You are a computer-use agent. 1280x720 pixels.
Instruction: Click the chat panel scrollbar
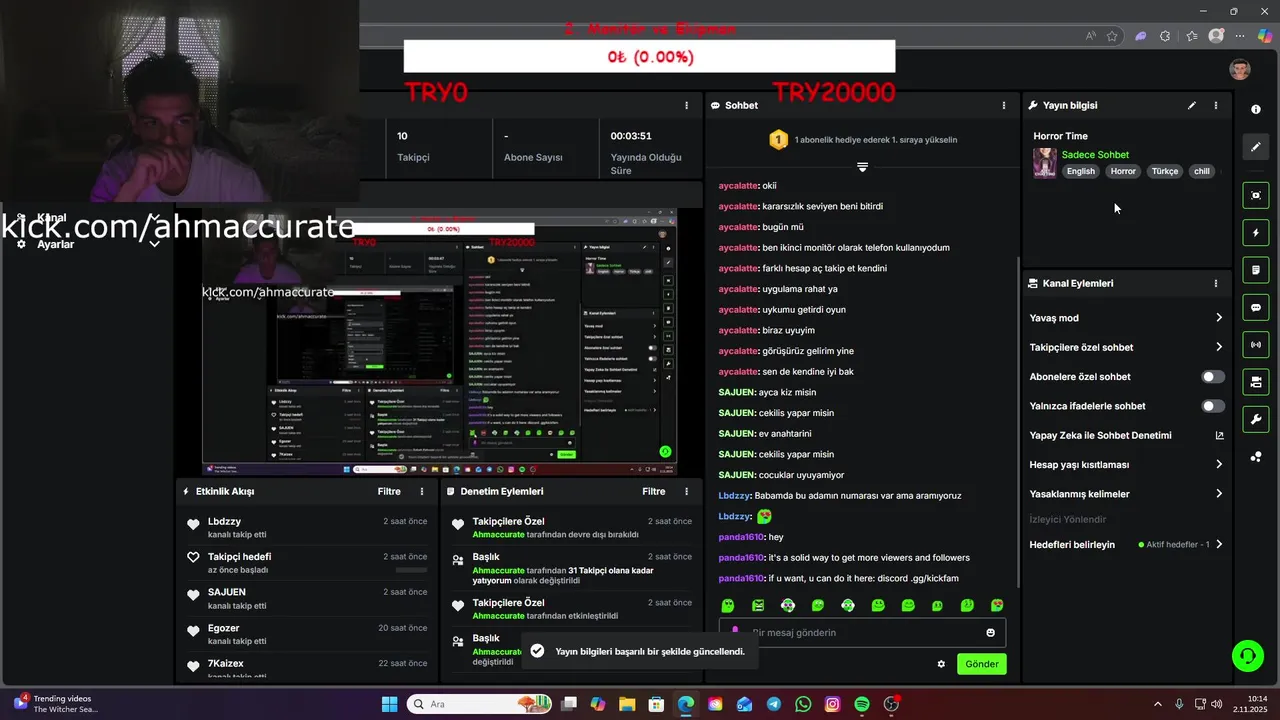1017,420
